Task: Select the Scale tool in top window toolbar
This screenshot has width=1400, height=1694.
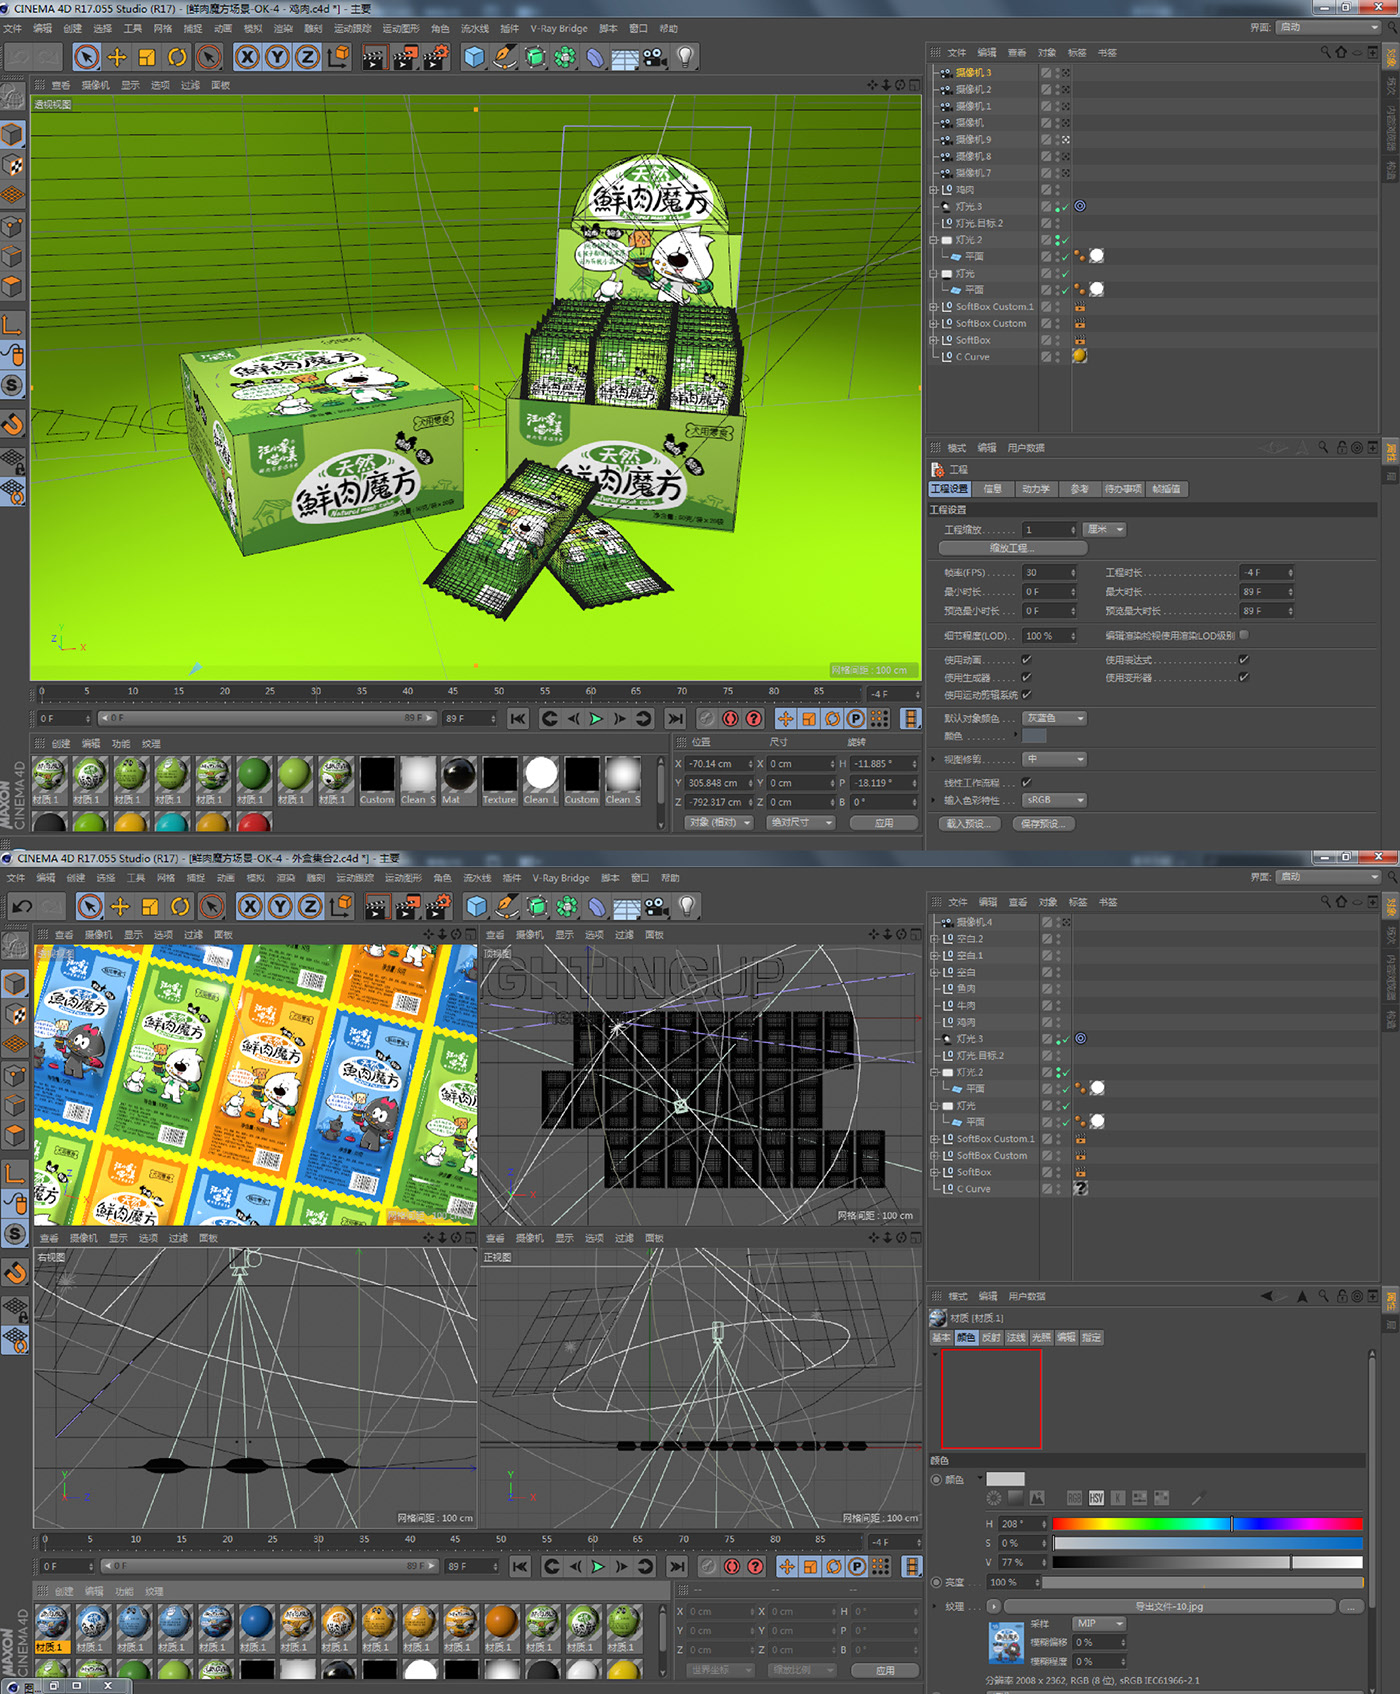Action: pyautogui.click(x=147, y=57)
